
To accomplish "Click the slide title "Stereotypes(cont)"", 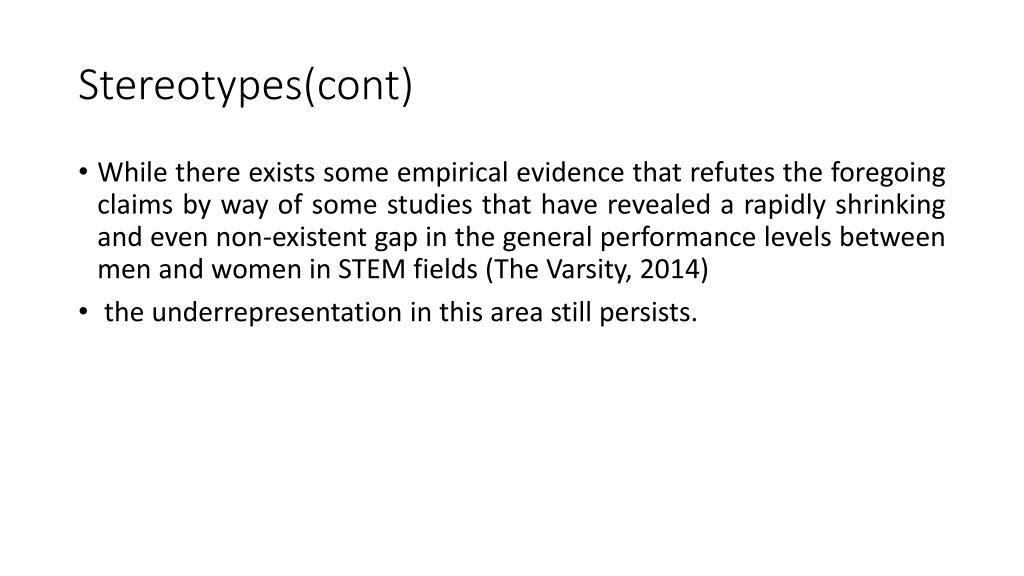I will pyautogui.click(x=245, y=86).
